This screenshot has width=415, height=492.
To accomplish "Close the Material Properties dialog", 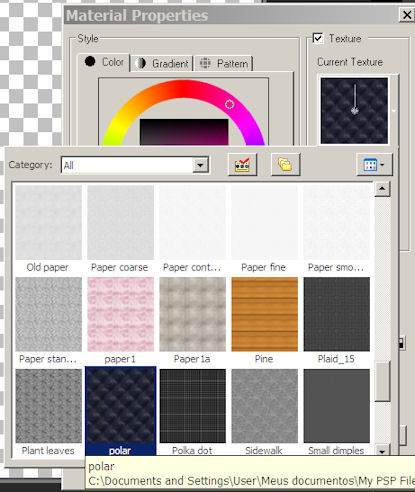I will click(407, 15).
